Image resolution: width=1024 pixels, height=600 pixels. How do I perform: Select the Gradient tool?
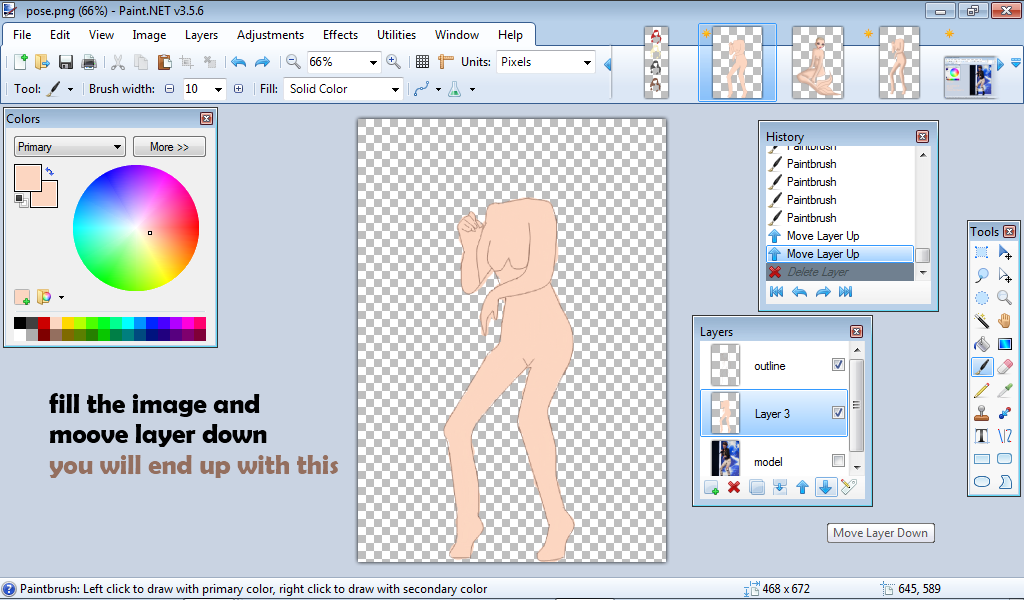coord(1005,343)
